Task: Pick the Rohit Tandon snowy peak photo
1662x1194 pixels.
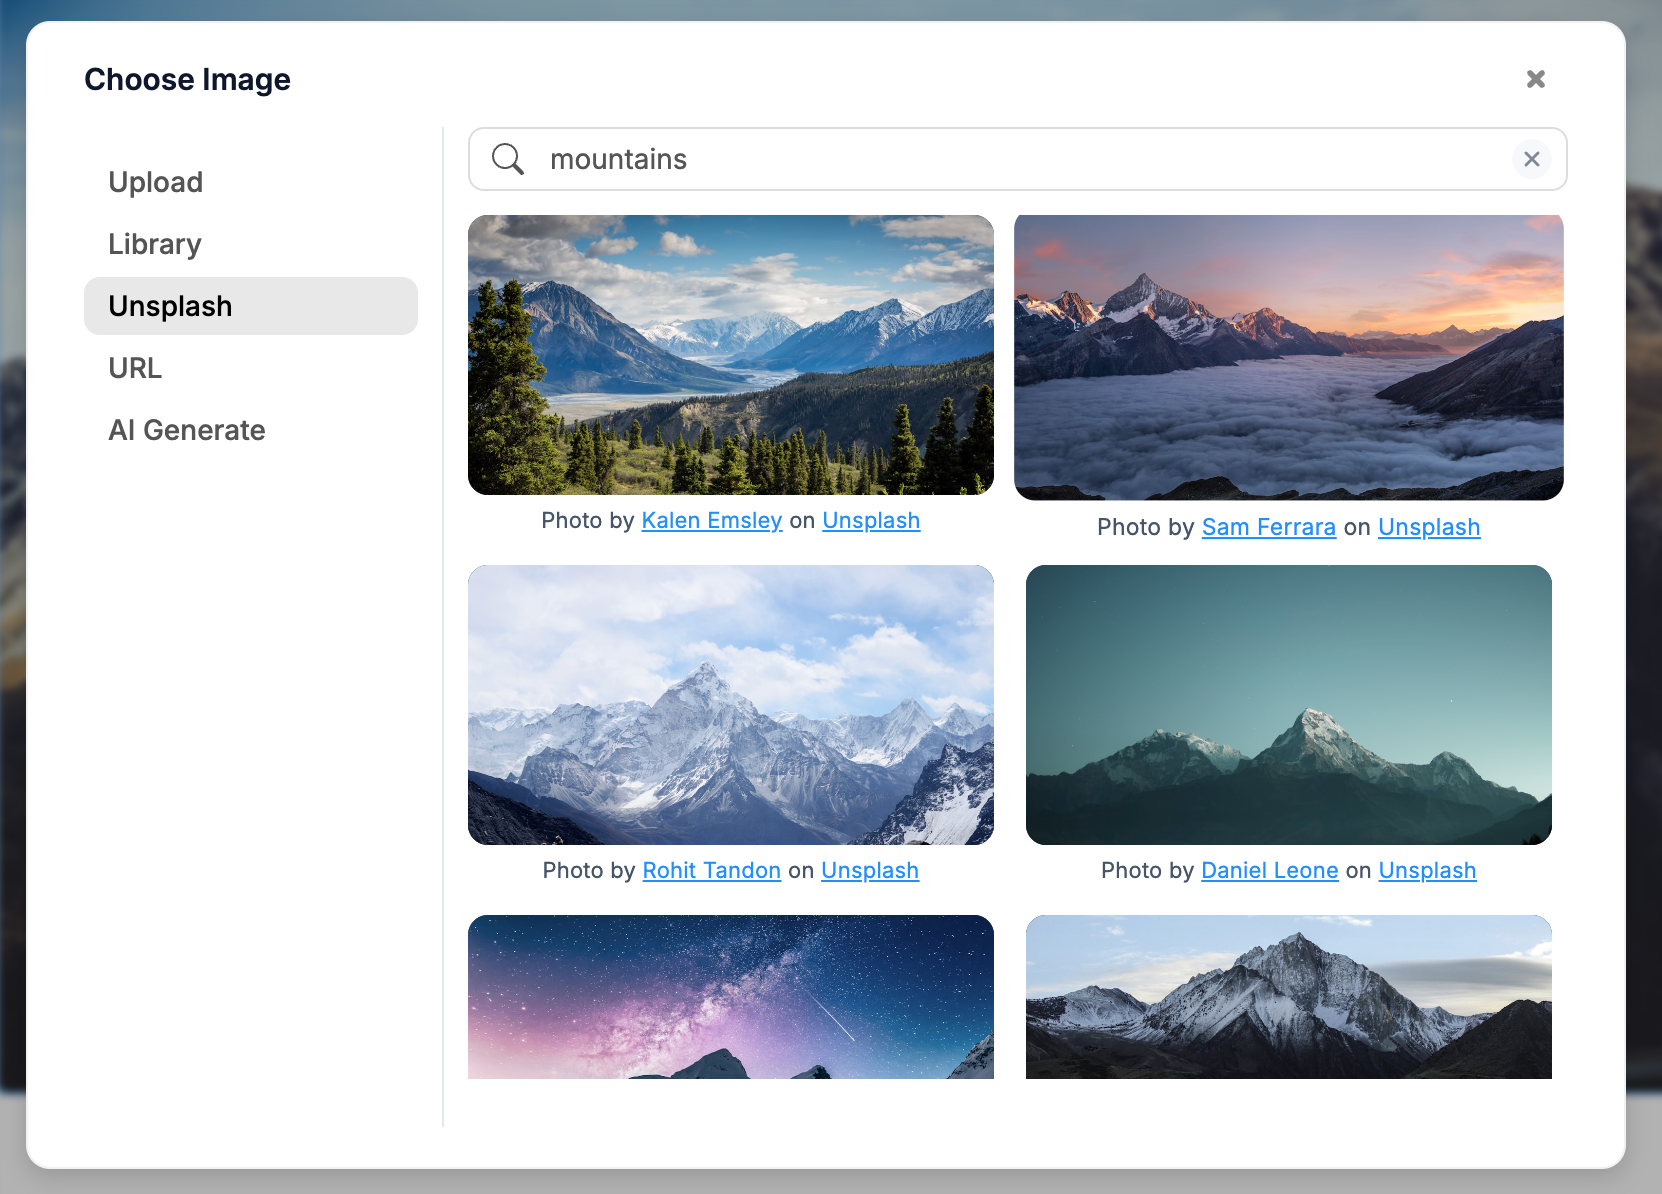Action: pos(730,705)
